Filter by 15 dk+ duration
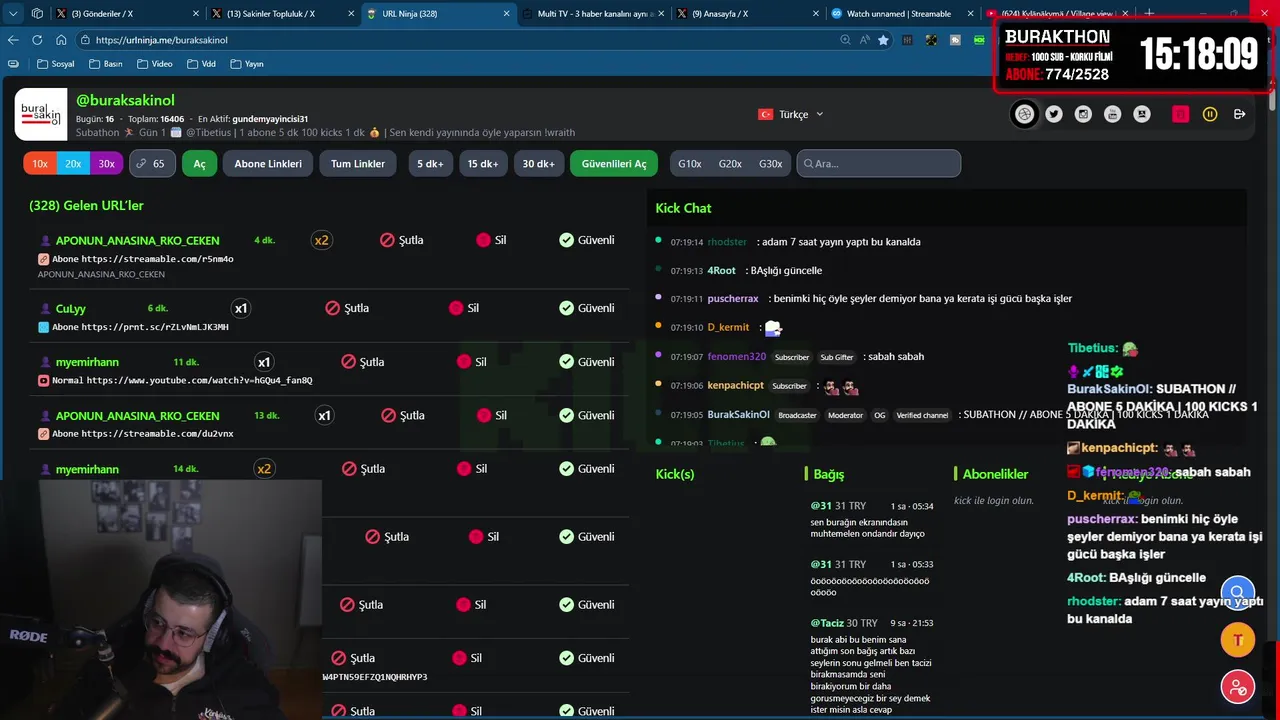 click(x=483, y=163)
